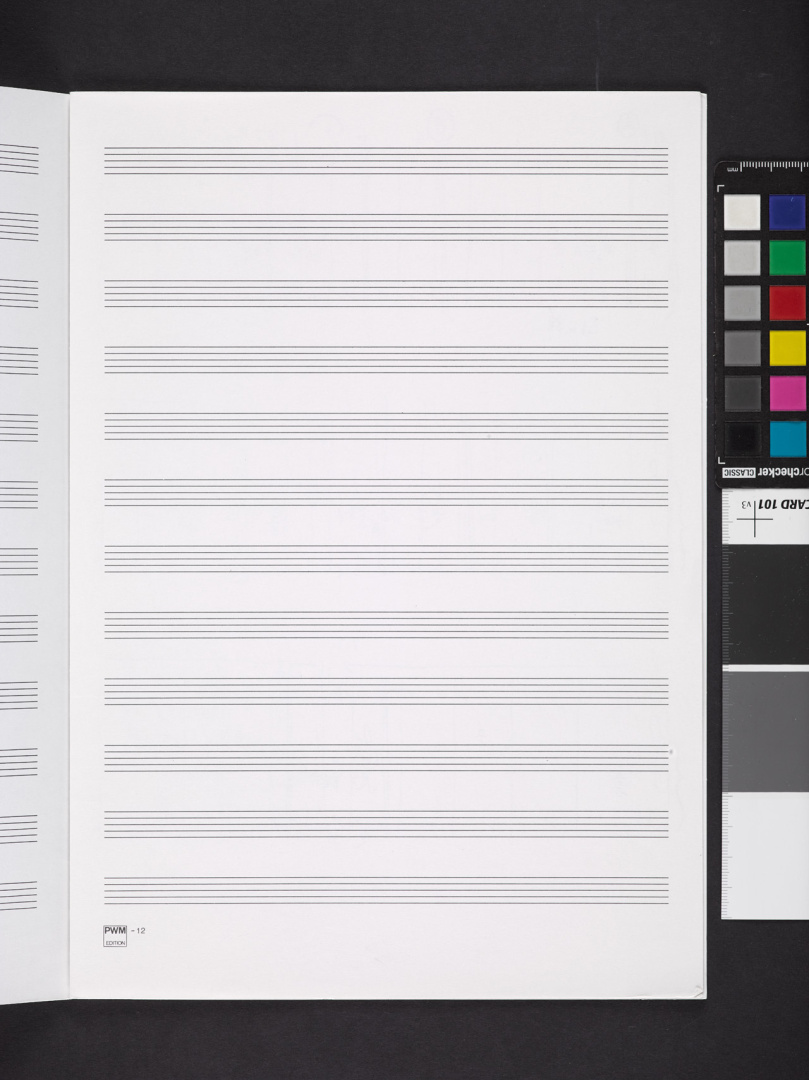Screen dimensions: 809x1080
Task: Pick the white swatch on the color checker
Action: coord(742,212)
